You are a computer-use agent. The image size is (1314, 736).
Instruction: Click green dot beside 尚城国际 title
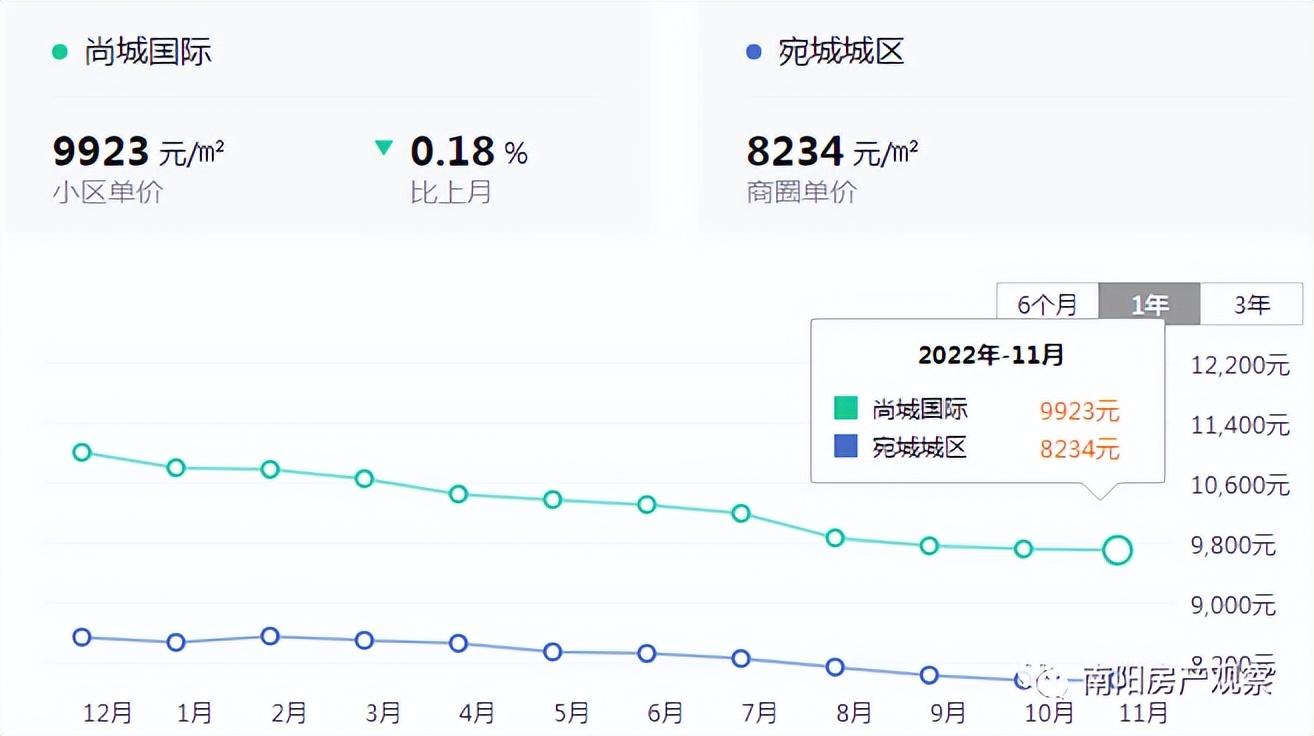point(60,52)
